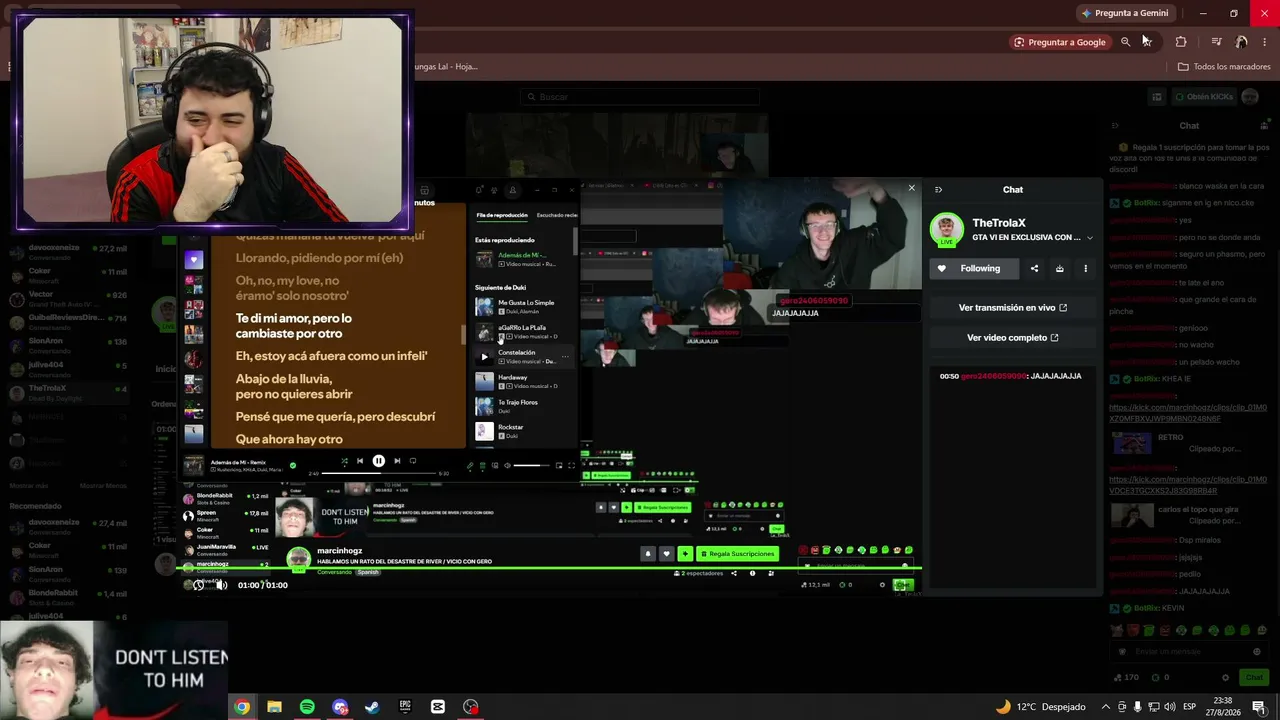Open the Chrome extensions puzzle icon

(x=1181, y=42)
